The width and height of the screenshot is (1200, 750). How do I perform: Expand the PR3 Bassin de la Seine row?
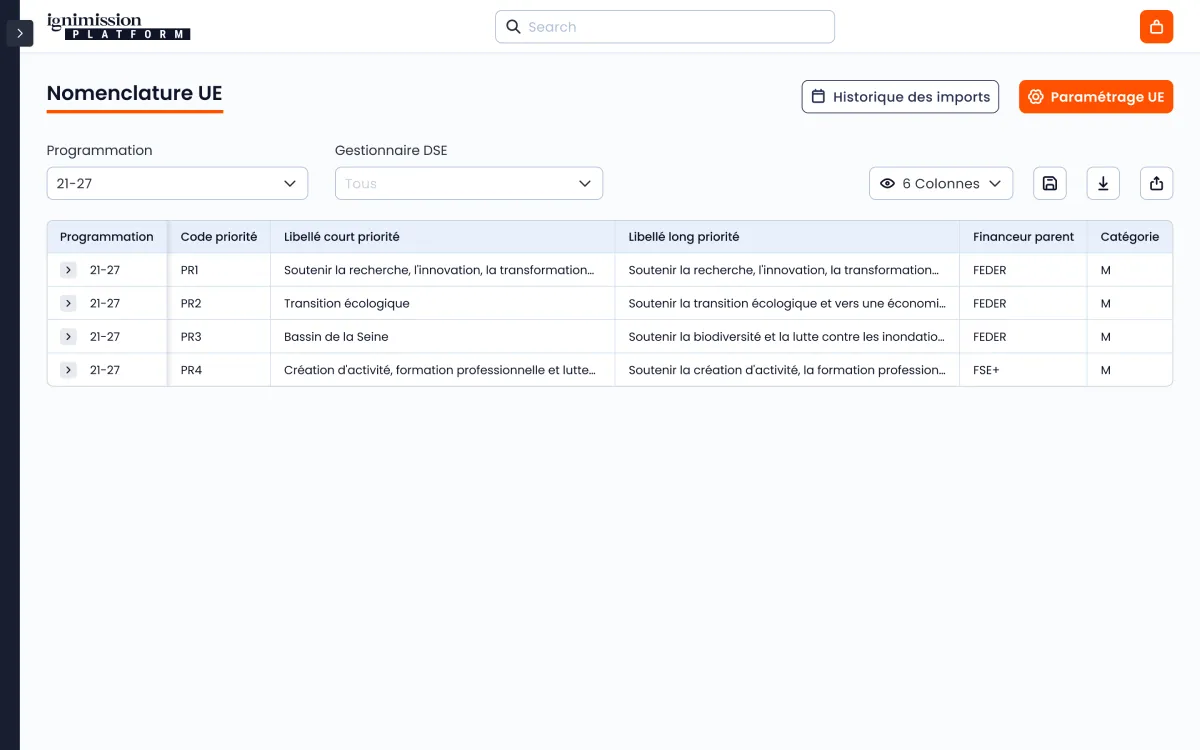[x=68, y=337]
